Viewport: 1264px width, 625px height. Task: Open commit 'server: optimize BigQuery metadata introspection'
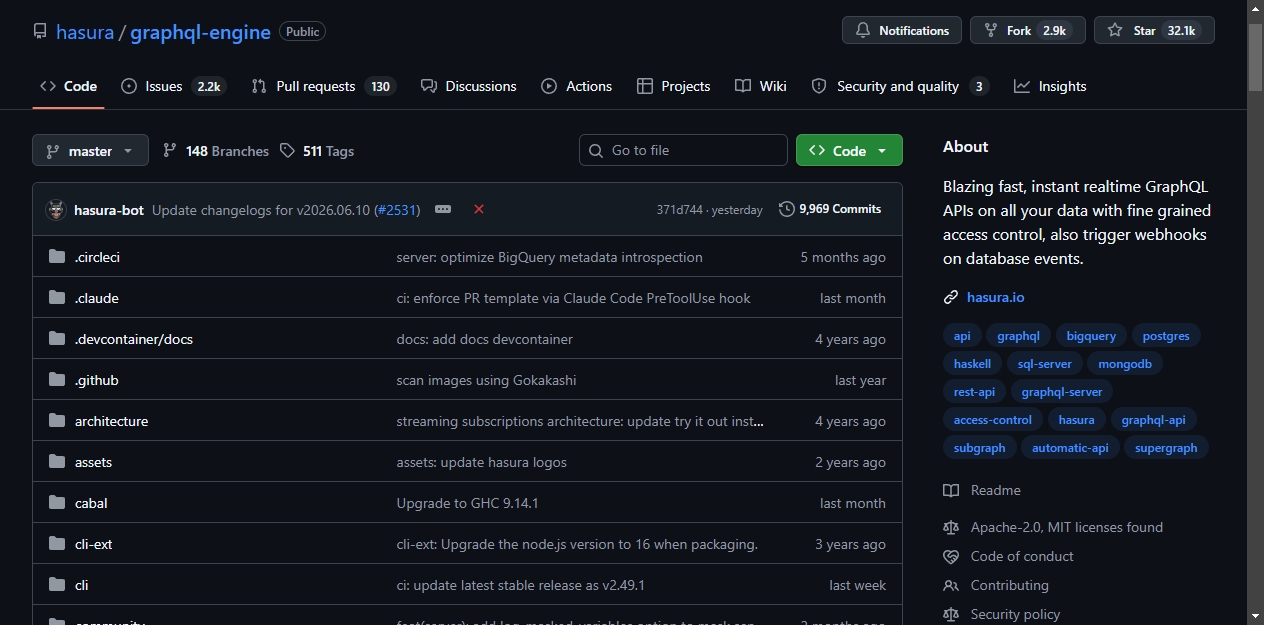[549, 257]
